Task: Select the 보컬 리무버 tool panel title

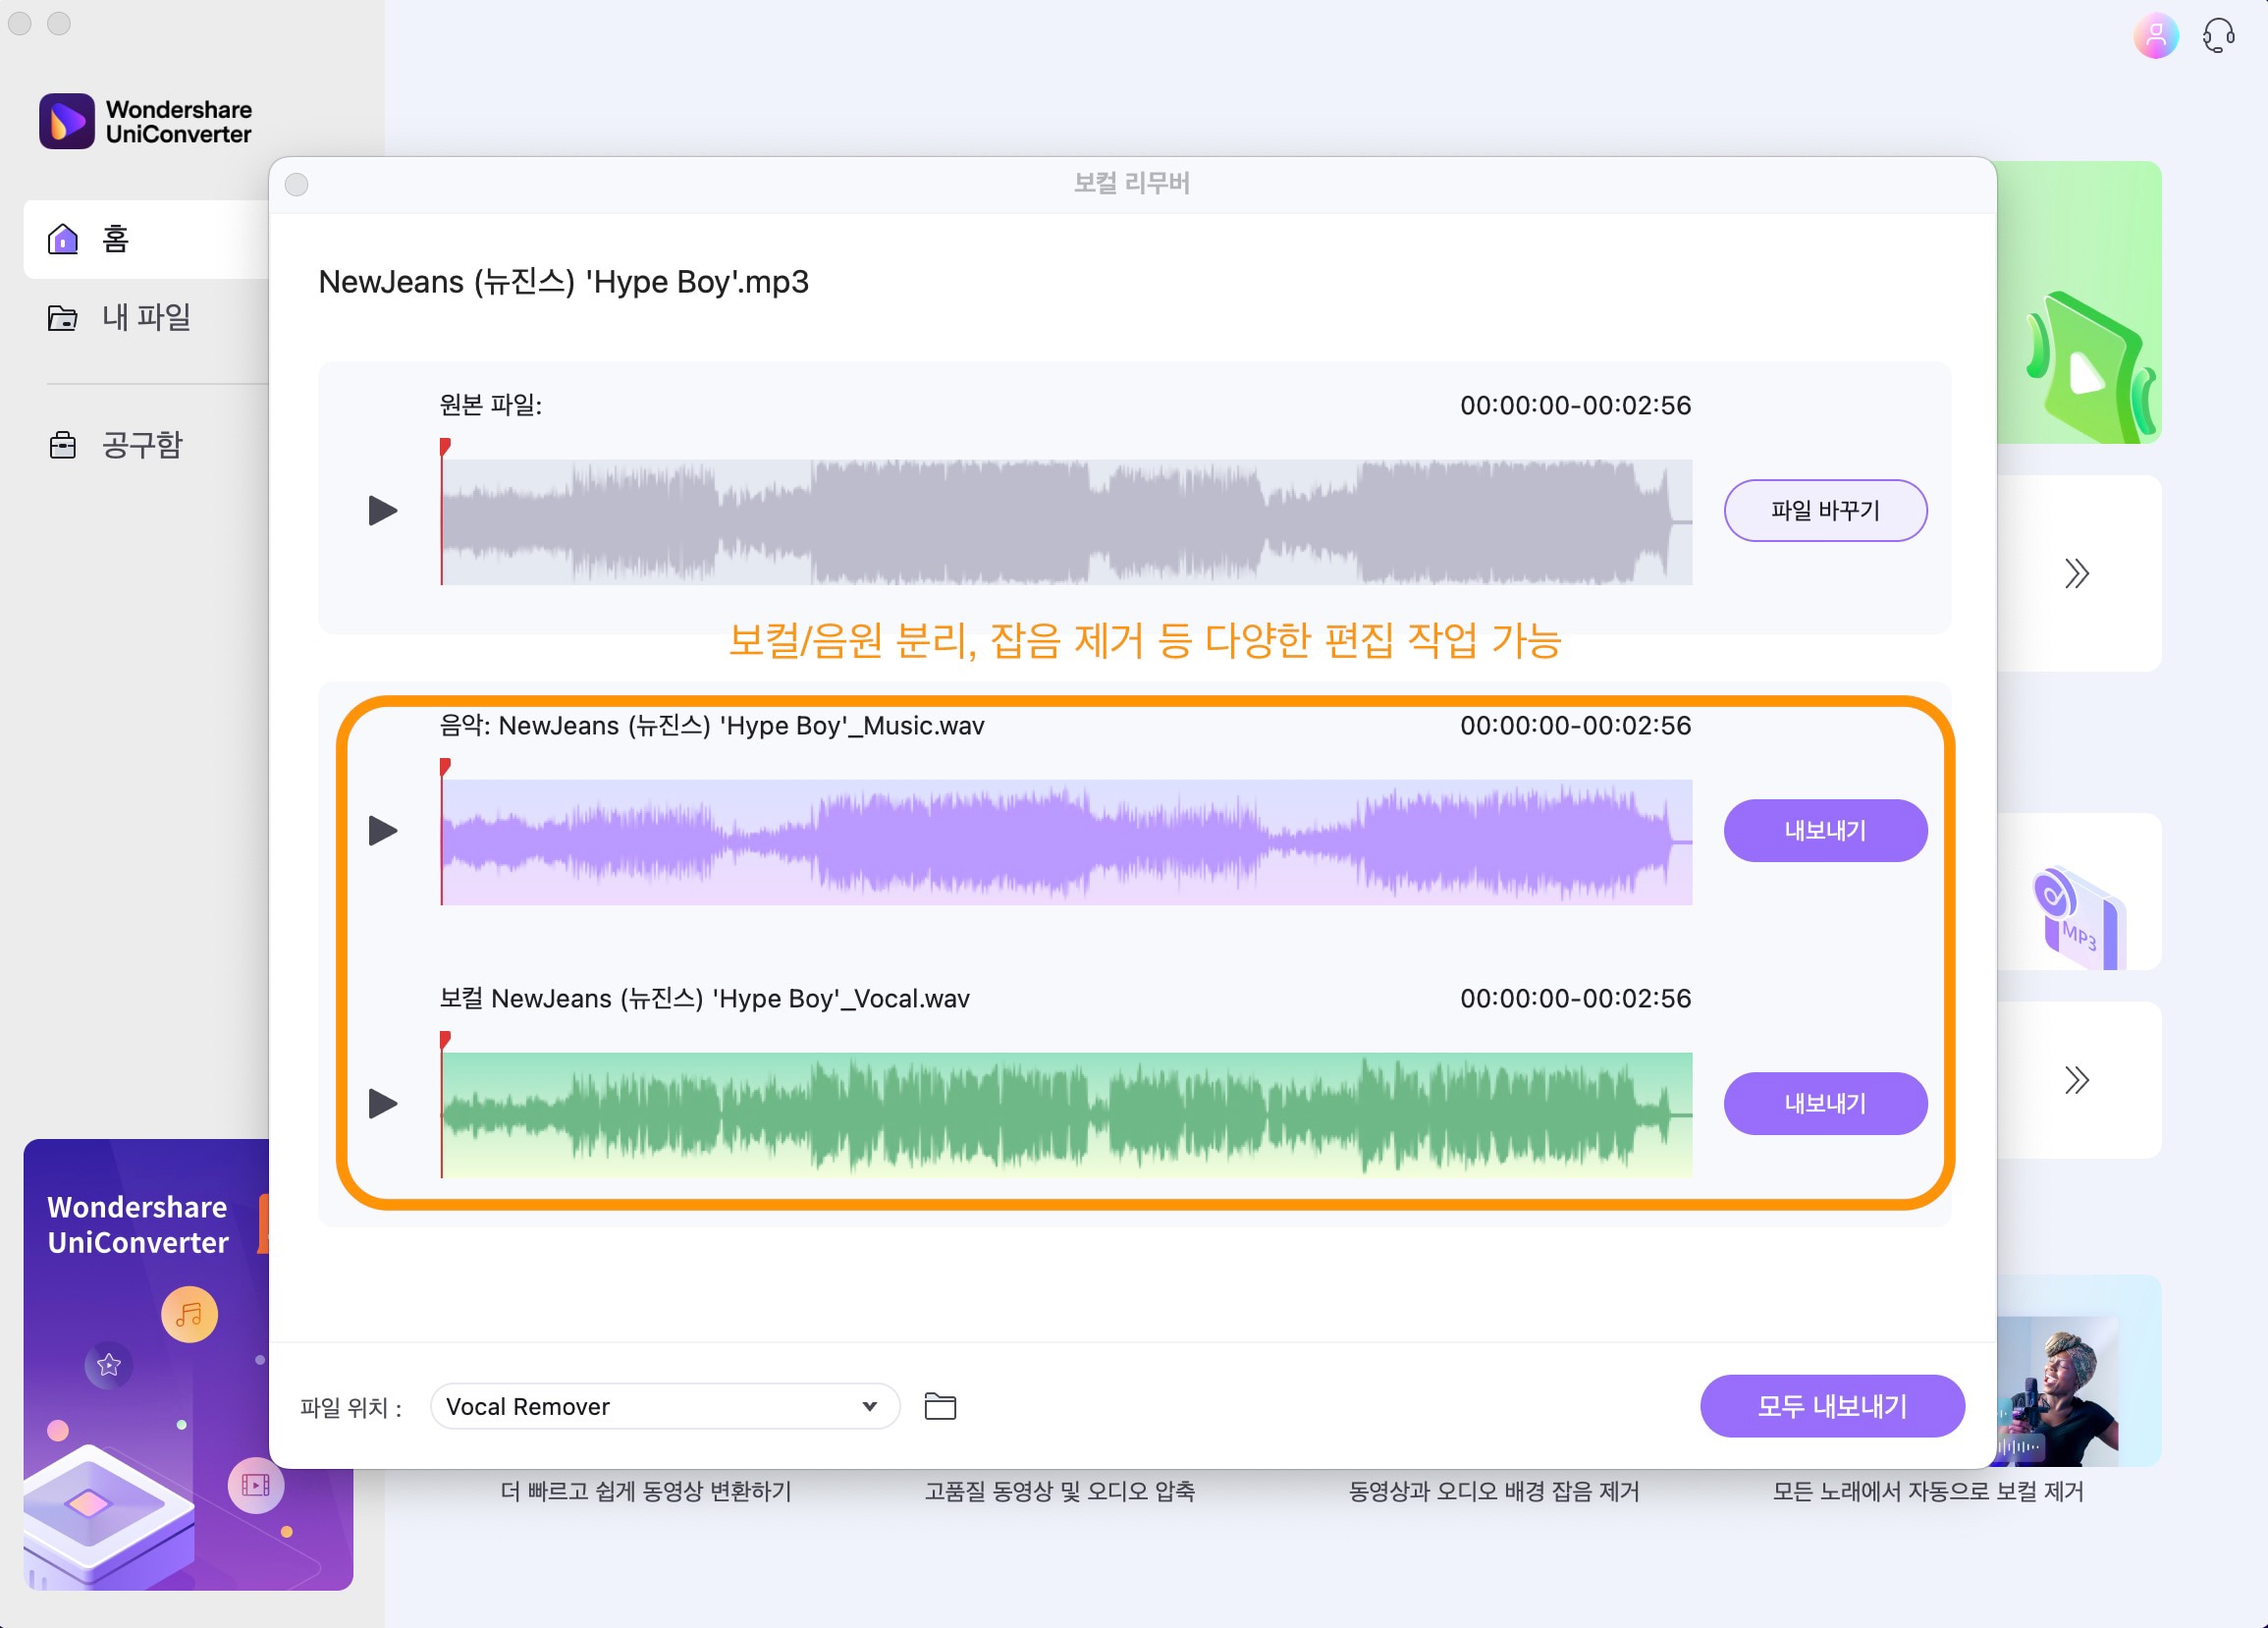Action: click(x=1134, y=182)
